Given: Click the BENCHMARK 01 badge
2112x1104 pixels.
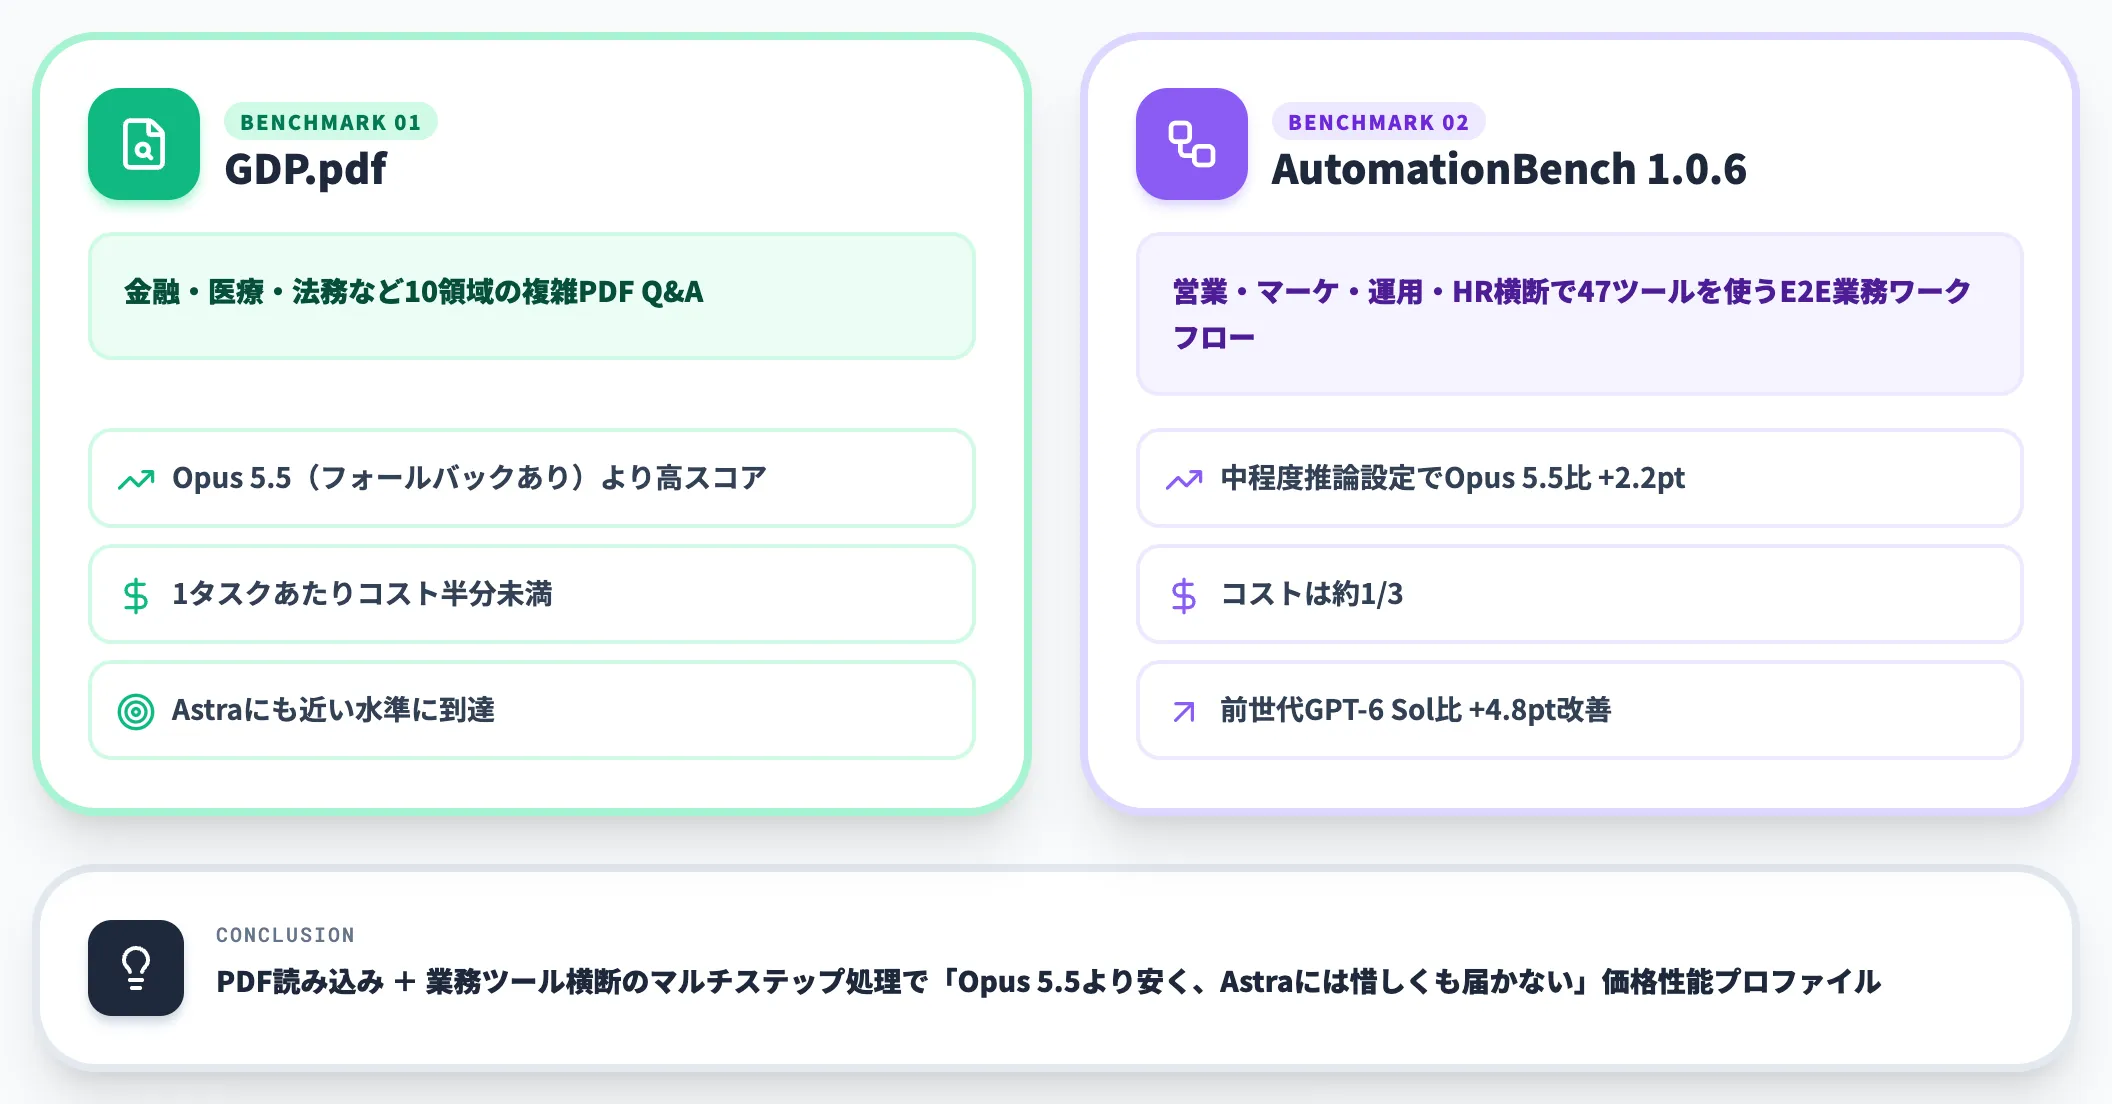Looking at the screenshot, I should (331, 122).
